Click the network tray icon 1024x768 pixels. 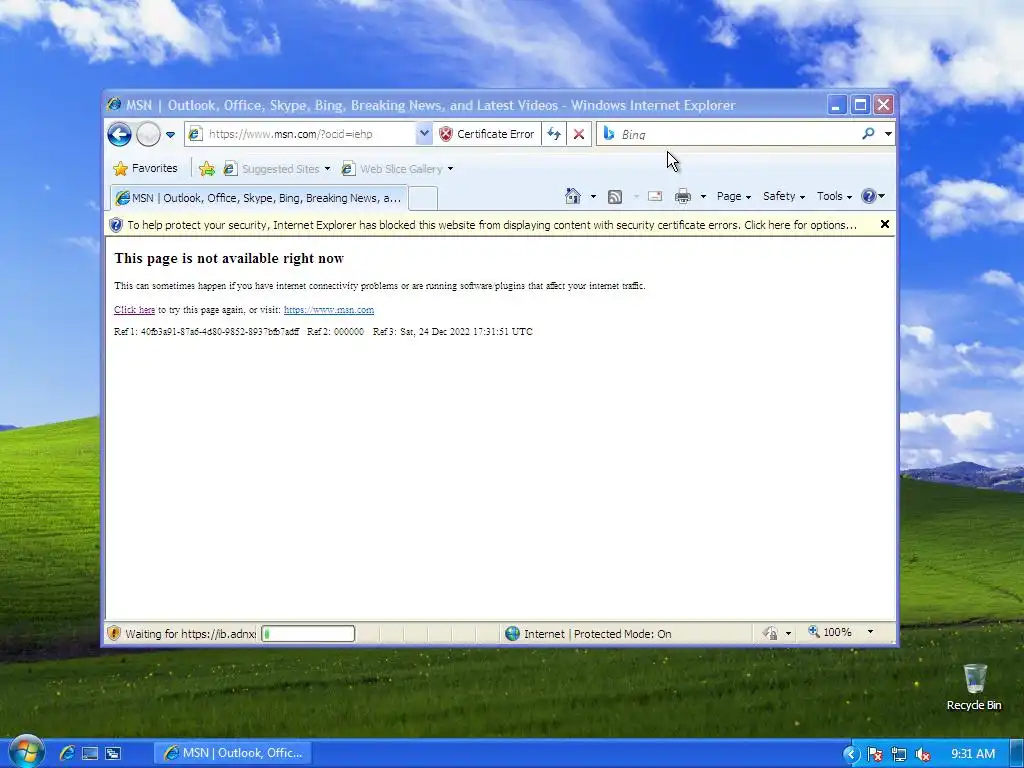(x=899, y=754)
